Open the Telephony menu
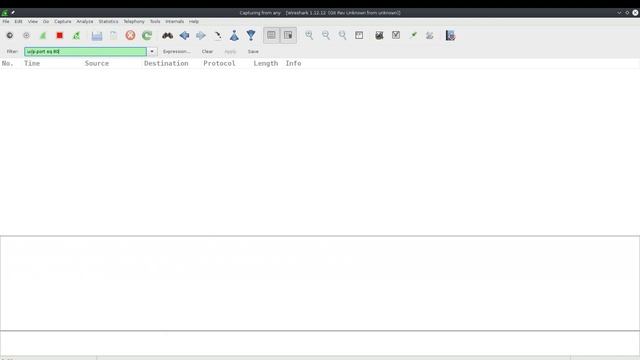 coord(134,21)
